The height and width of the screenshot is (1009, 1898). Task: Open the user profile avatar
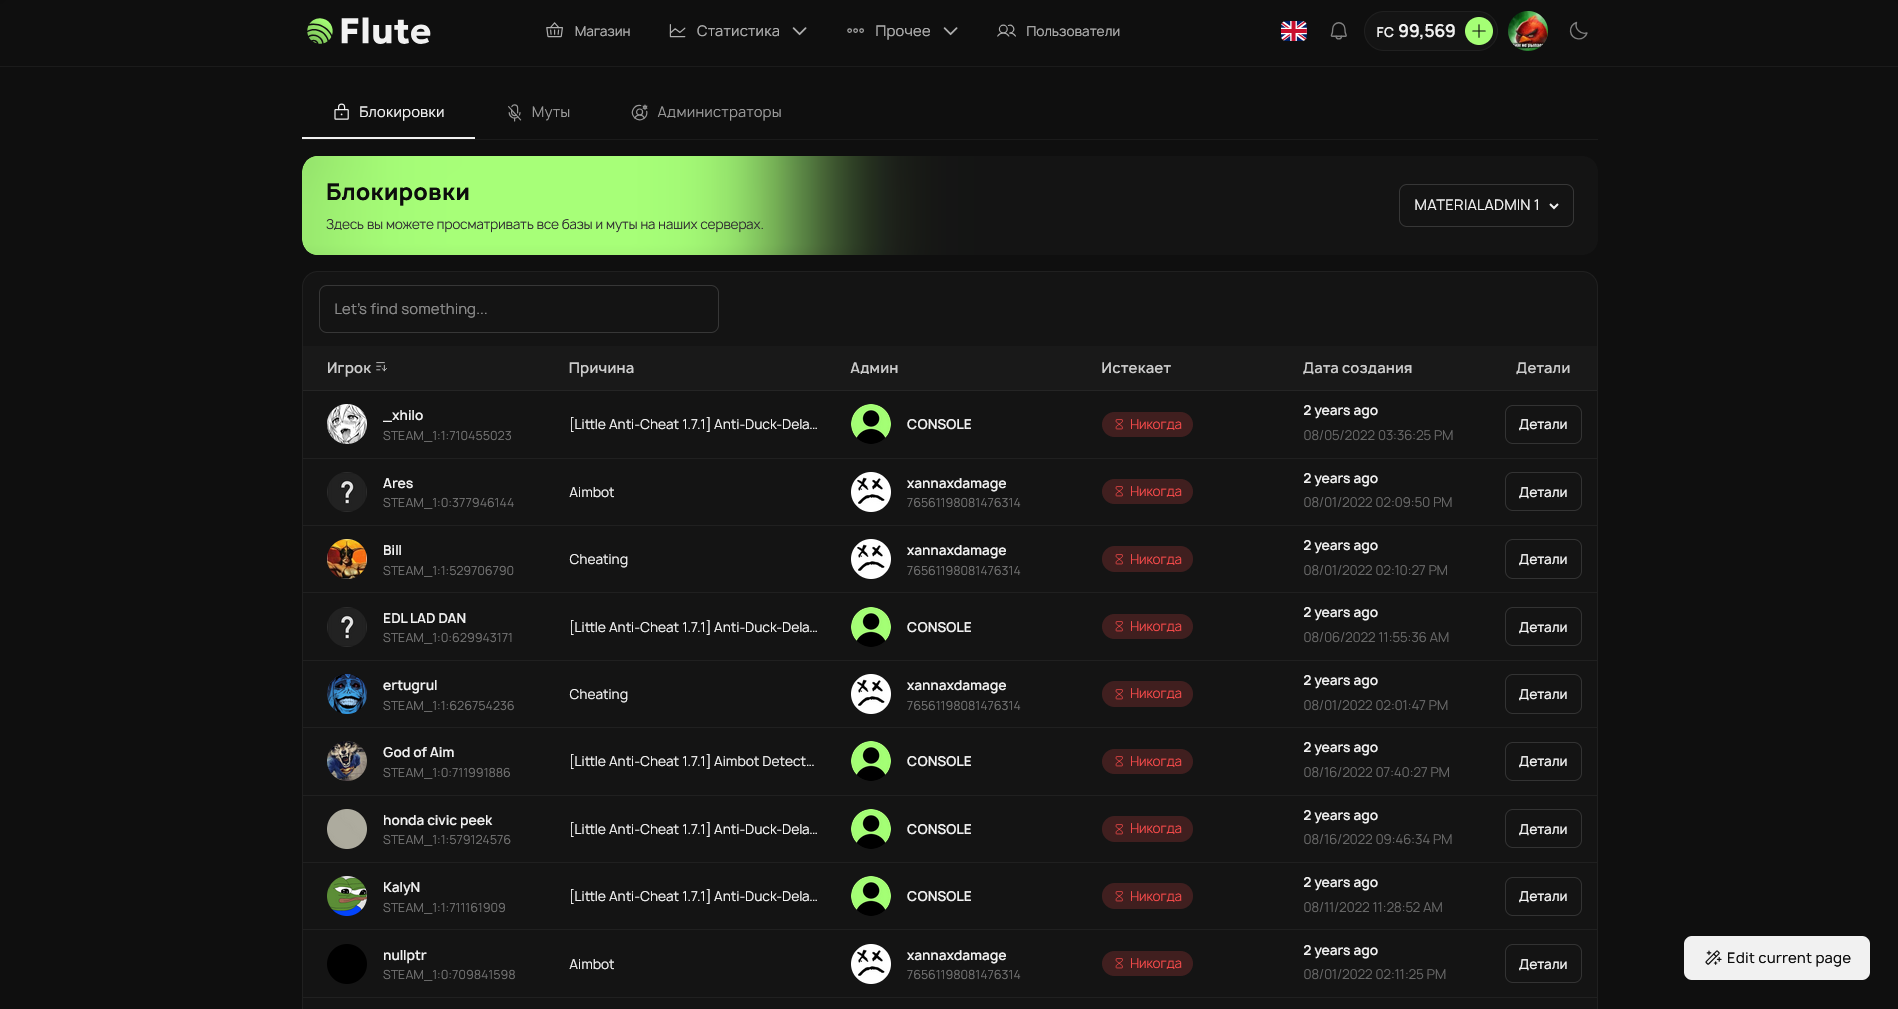1527,31
